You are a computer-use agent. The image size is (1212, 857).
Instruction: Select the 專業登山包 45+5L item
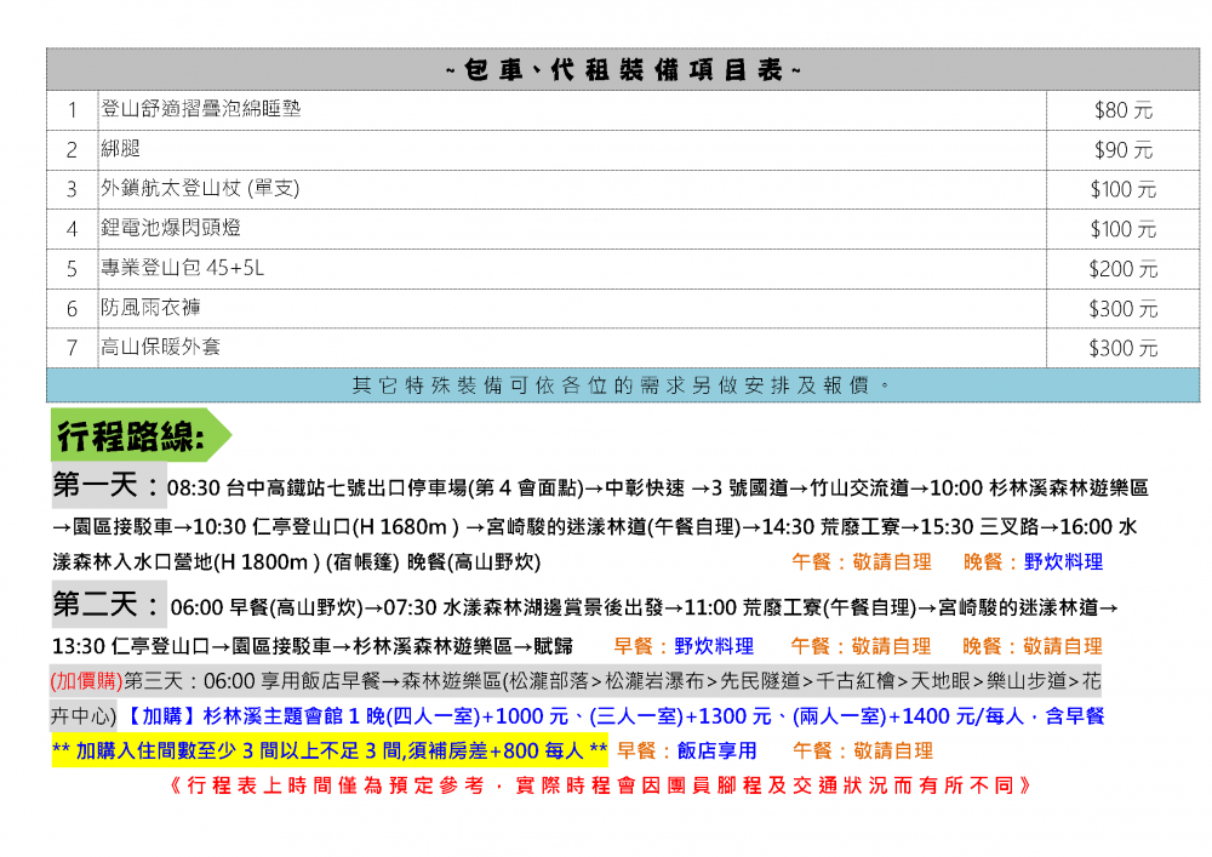[183, 268]
